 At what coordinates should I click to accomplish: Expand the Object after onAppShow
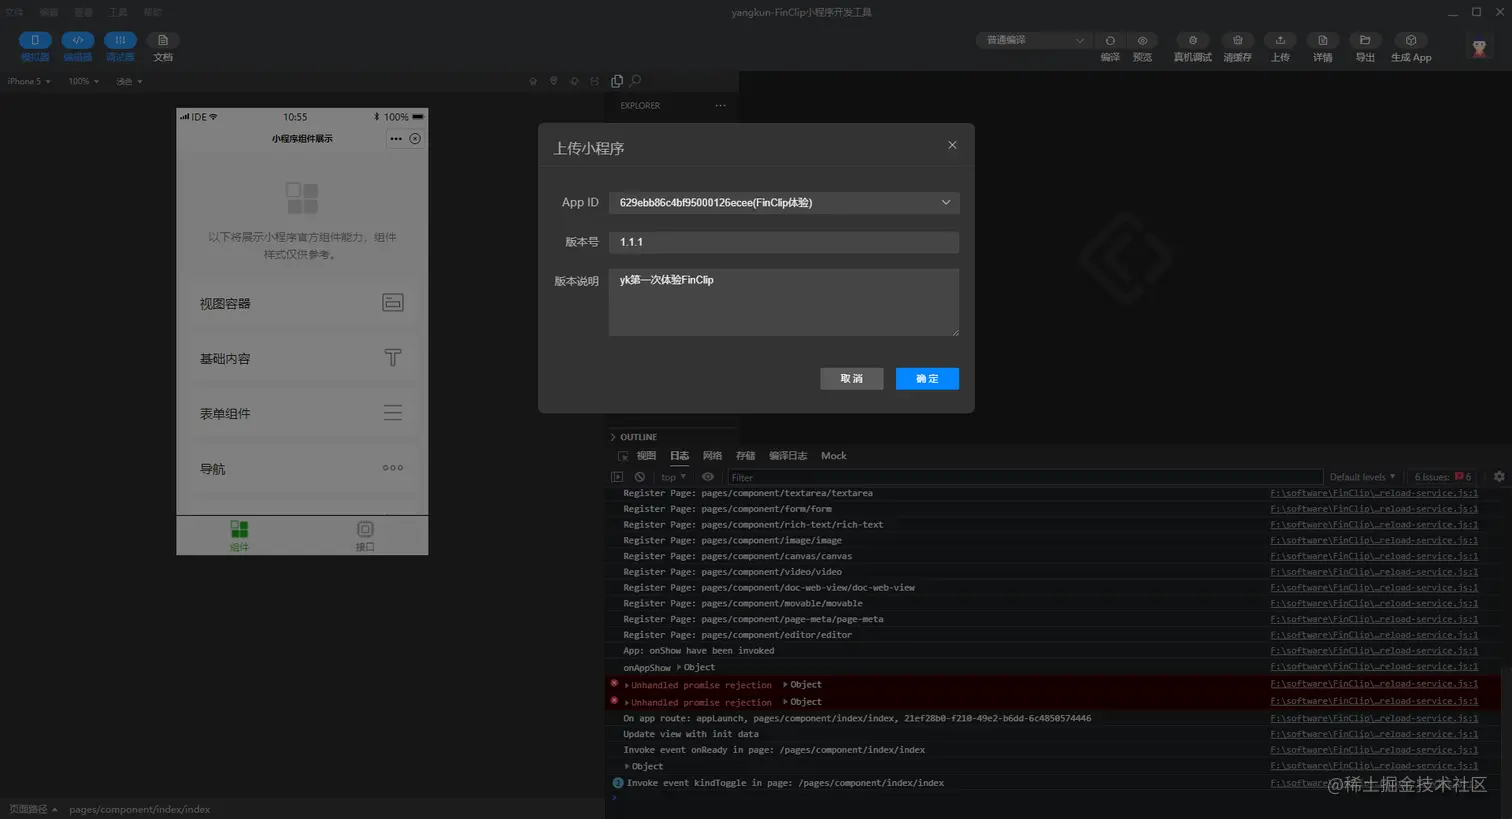tap(696, 667)
